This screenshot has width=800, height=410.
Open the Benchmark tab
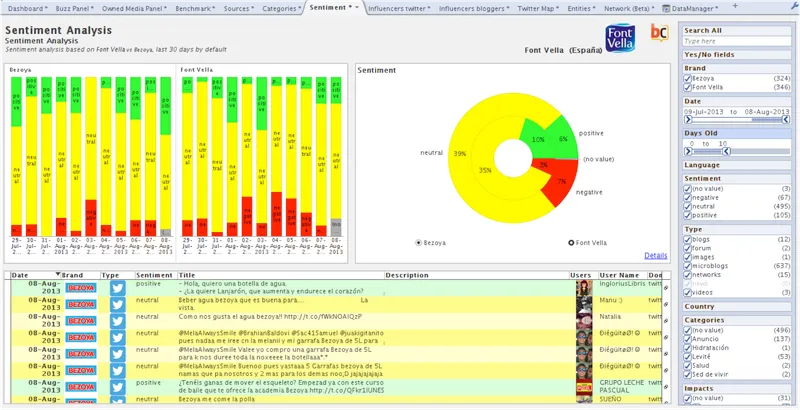click(195, 9)
